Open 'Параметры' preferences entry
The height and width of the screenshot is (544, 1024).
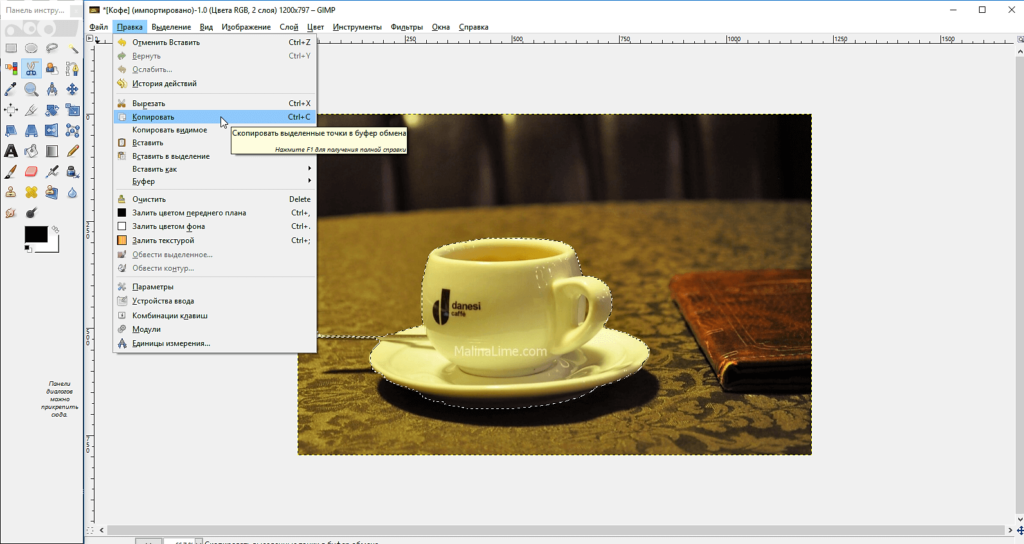[x=153, y=287]
